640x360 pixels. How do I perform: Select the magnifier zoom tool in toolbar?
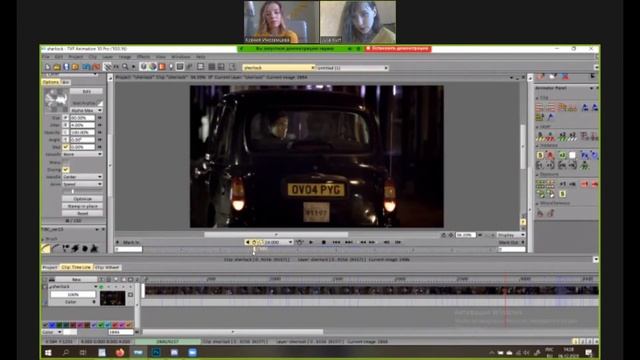pos(125,67)
